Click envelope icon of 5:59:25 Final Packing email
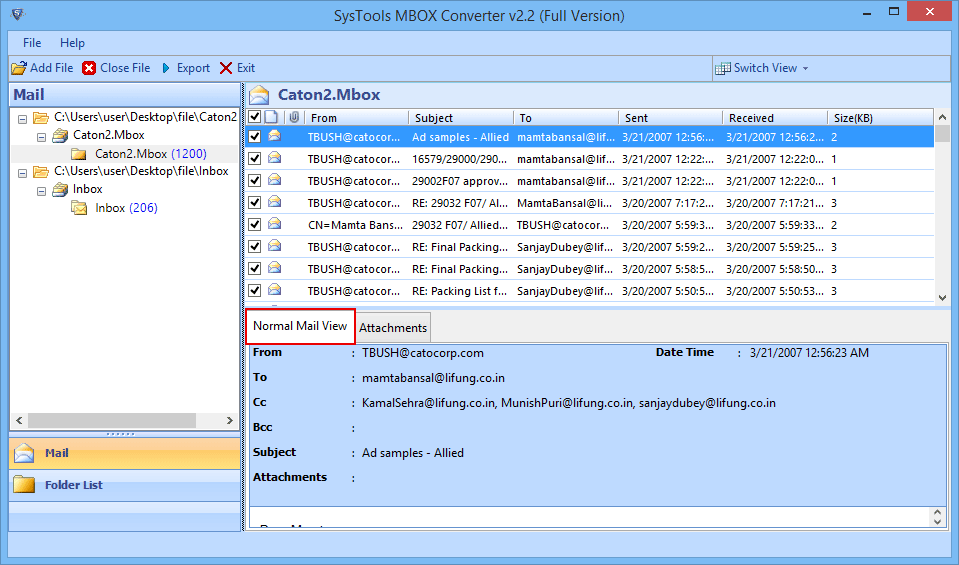This screenshot has height=565, width=959. (275, 246)
